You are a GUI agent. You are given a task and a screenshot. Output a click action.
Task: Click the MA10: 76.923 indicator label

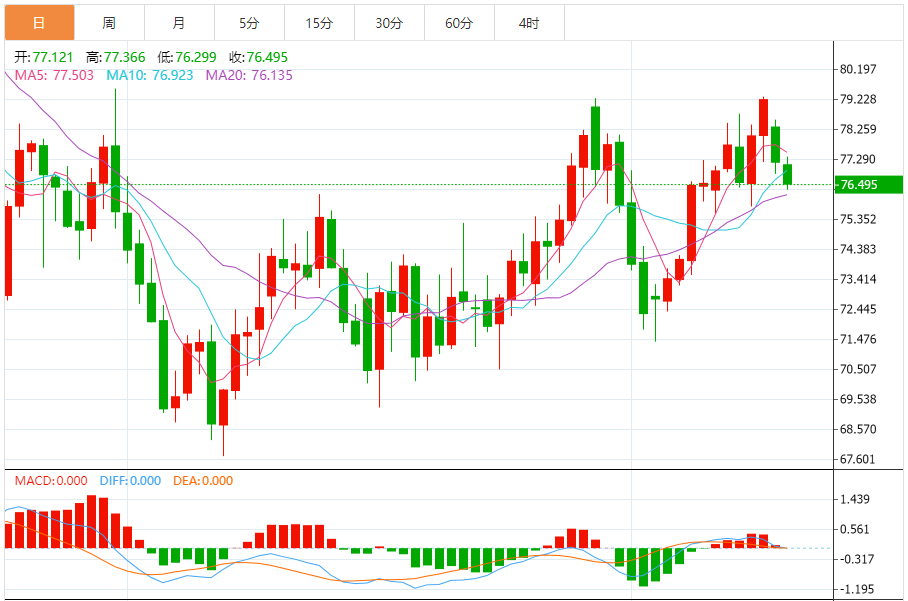pyautogui.click(x=150, y=75)
